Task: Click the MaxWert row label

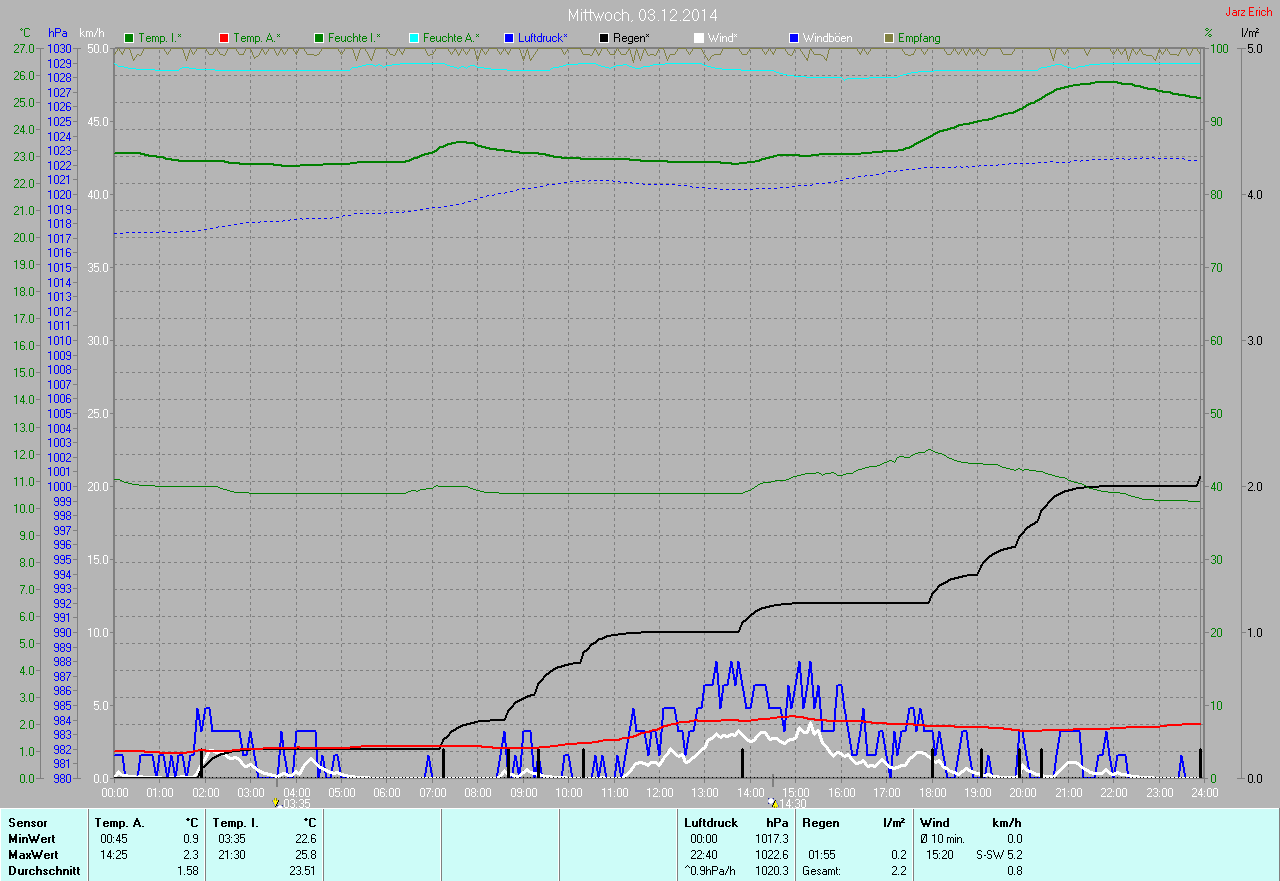Action: click(x=32, y=855)
